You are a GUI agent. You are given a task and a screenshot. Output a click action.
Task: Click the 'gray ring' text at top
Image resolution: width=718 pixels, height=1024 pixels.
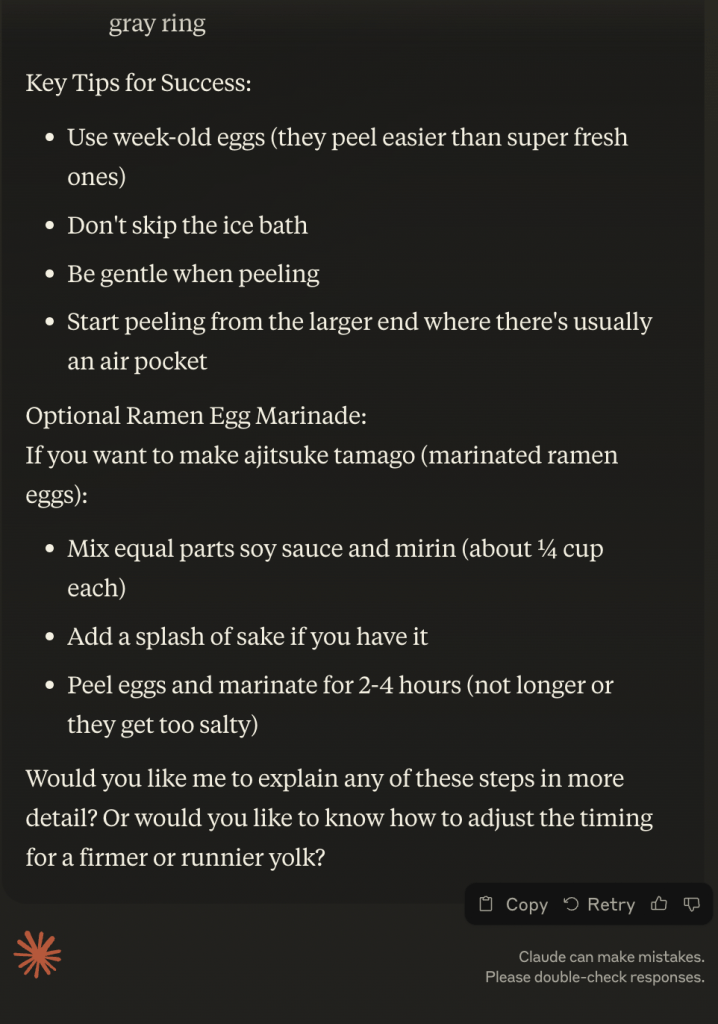click(157, 24)
